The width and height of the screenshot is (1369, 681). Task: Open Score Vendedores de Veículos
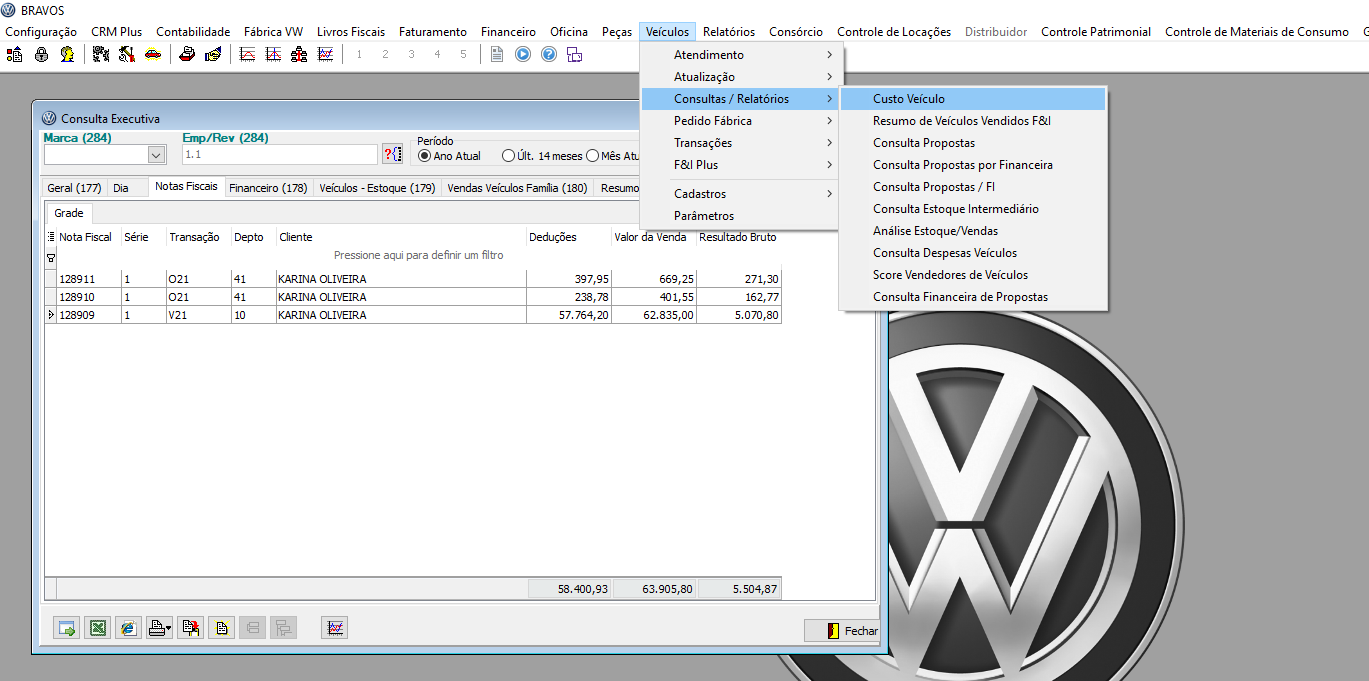tap(973, 275)
